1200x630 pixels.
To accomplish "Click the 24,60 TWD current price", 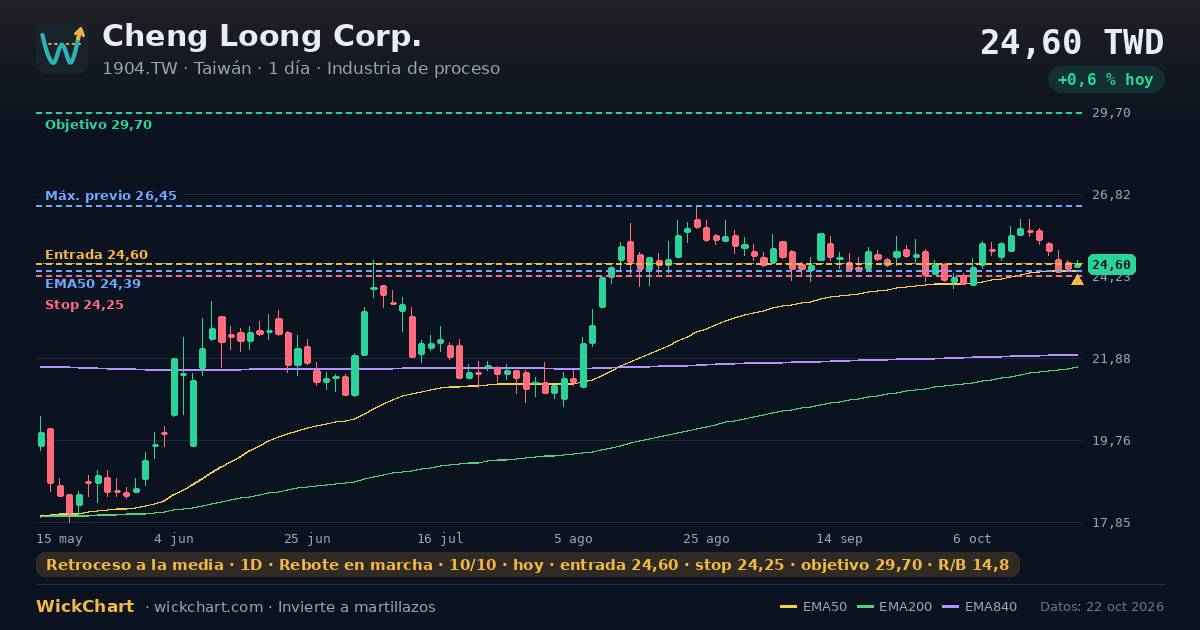I will [1072, 43].
